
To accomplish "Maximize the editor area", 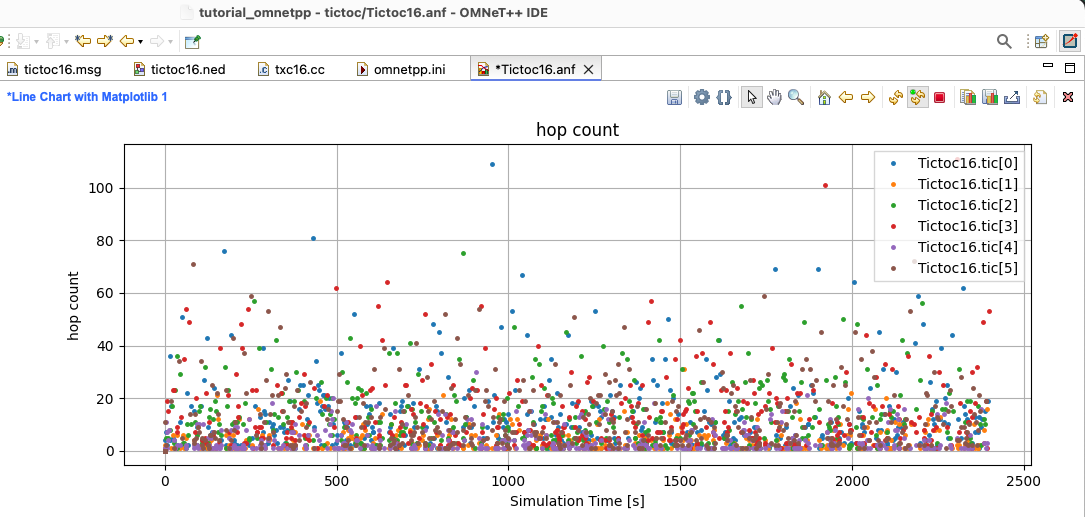I will (x=1070, y=68).
